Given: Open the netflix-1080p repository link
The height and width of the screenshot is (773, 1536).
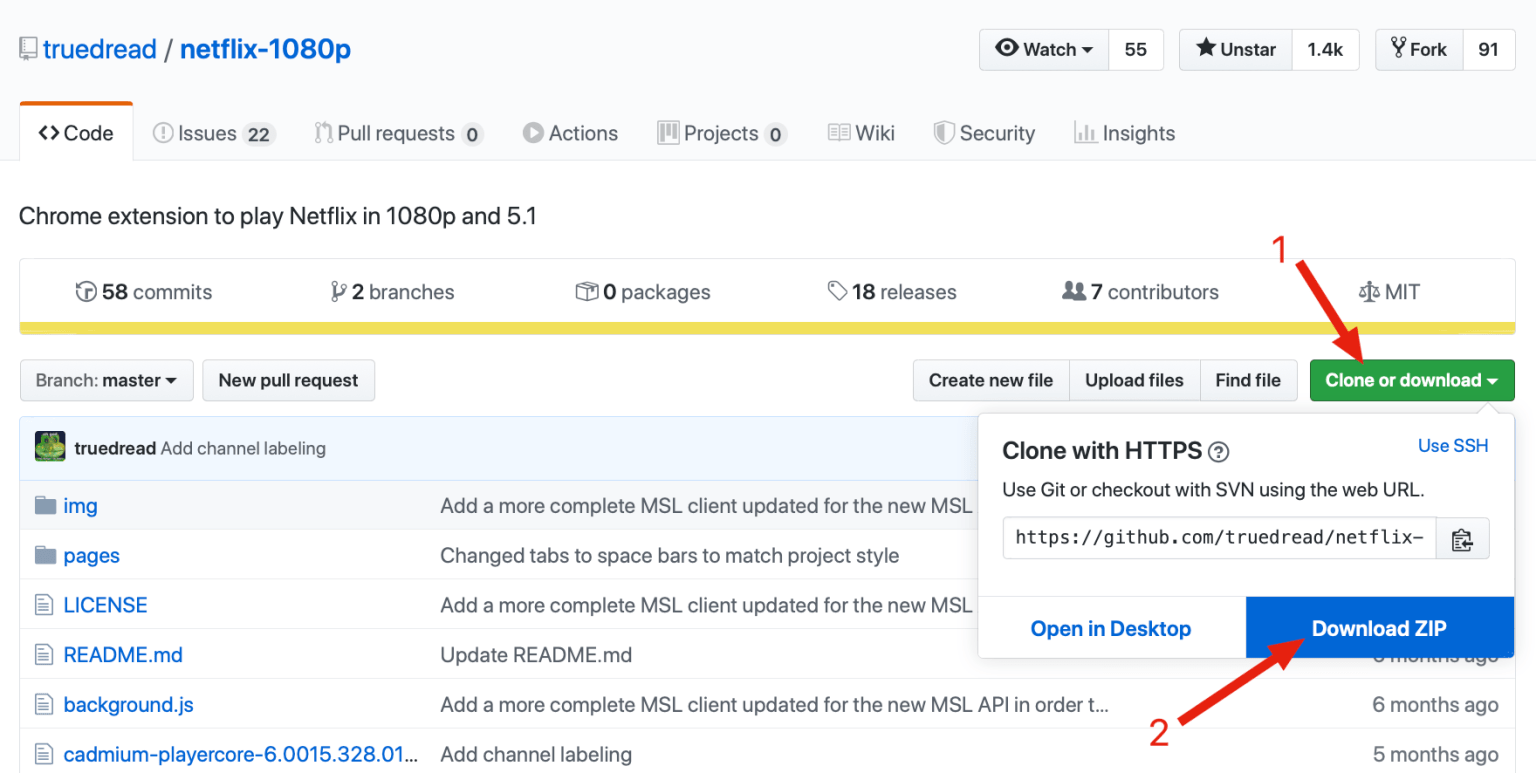Looking at the screenshot, I should click(x=265, y=49).
